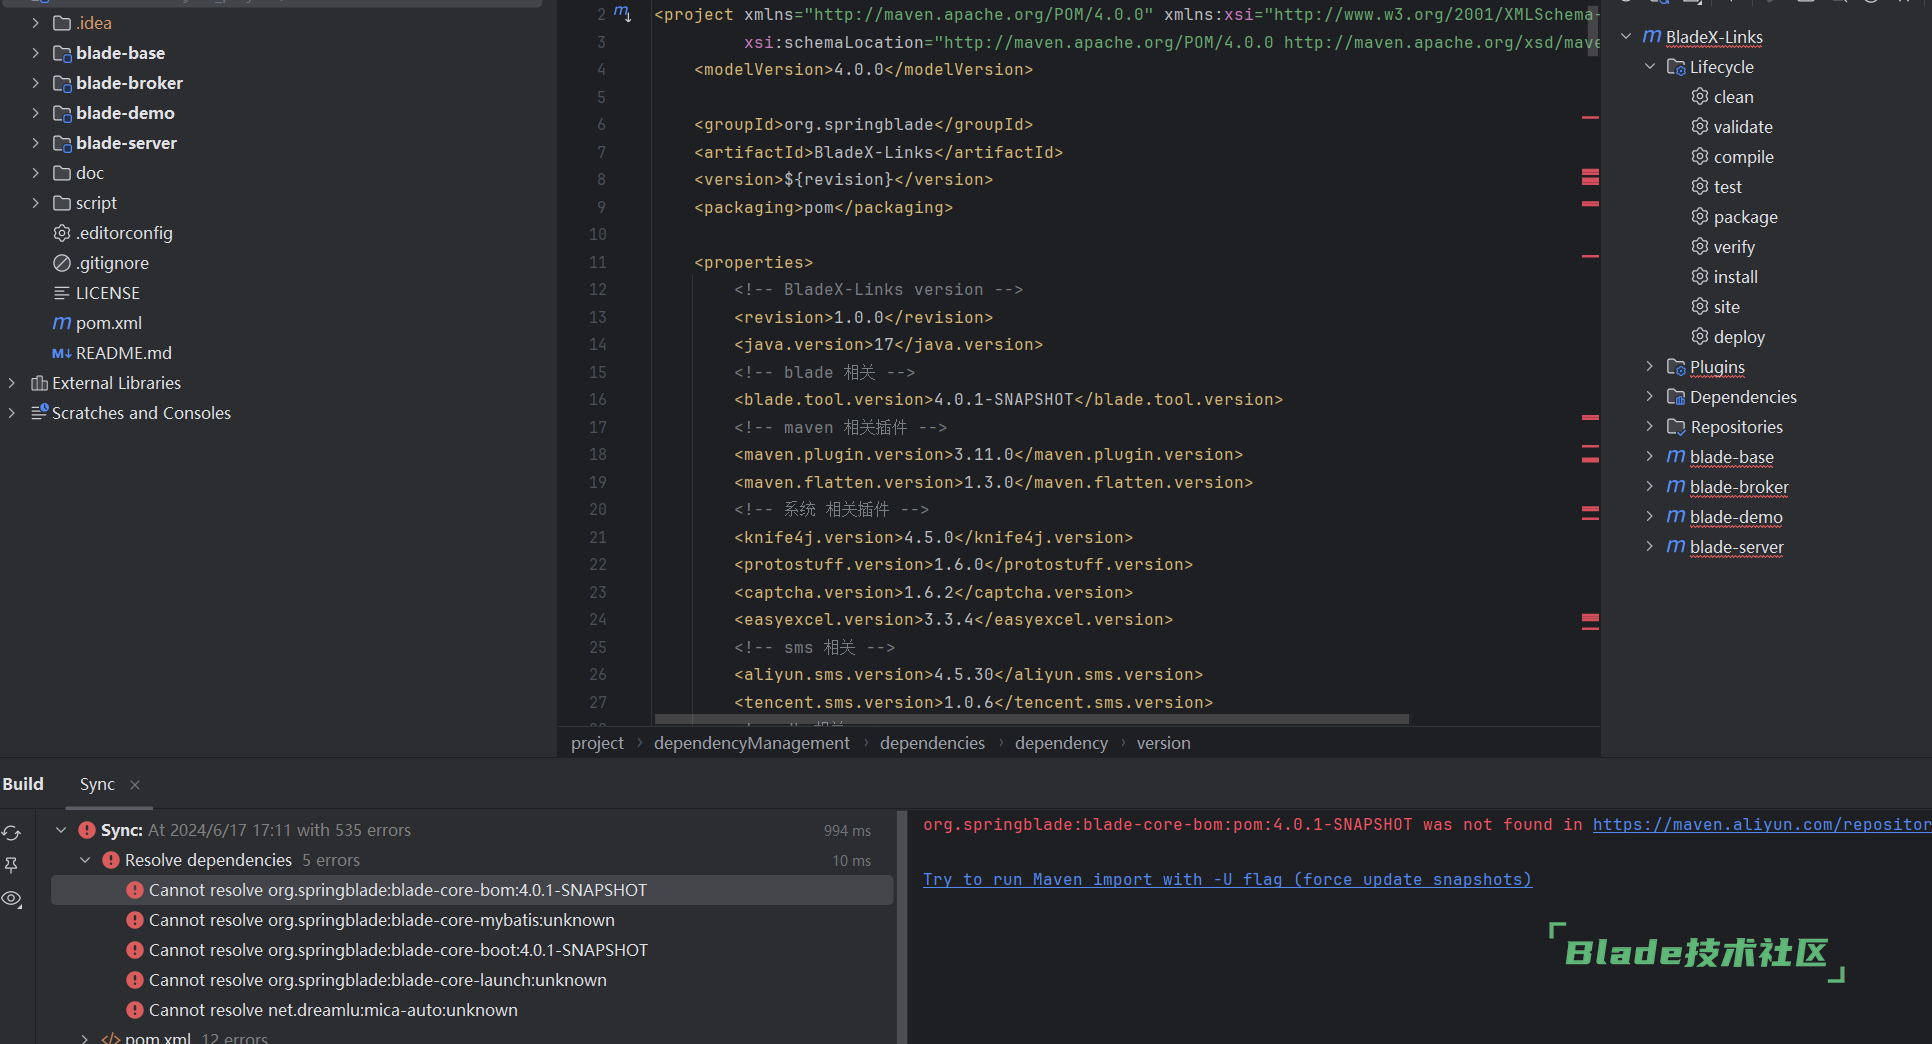Click the clean lifecycle gear icon
Viewport: 1932px width, 1044px height.
tap(1699, 97)
